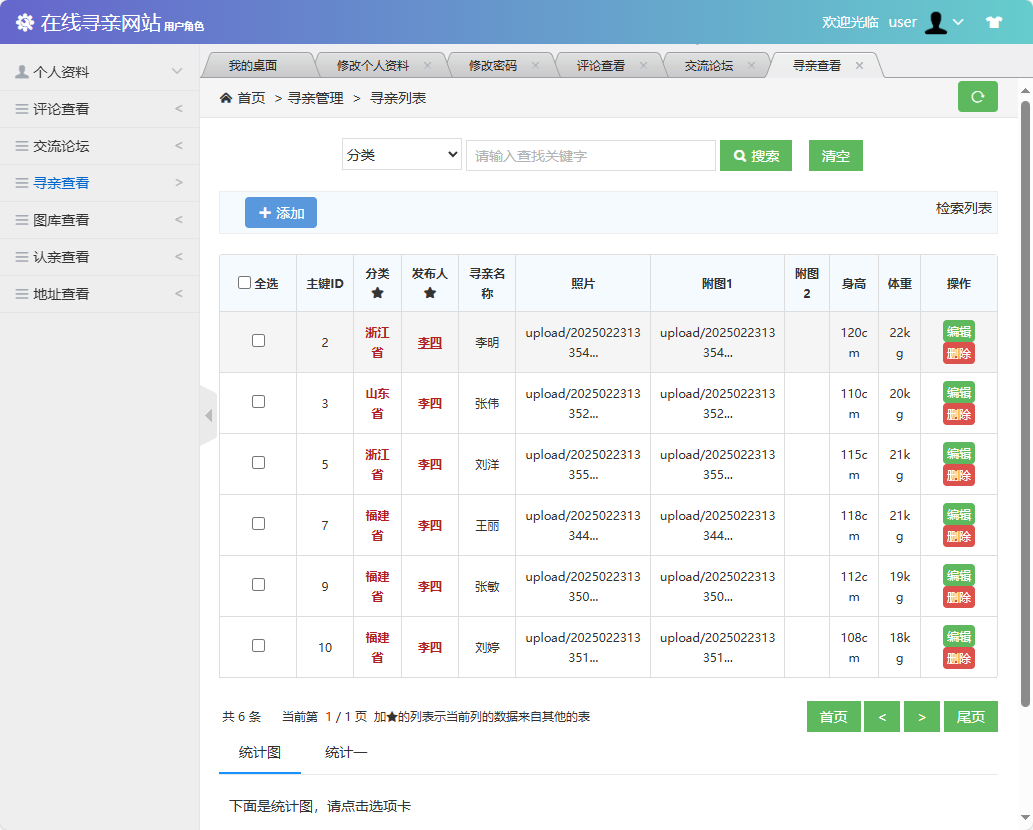Click the search keyword input field

click(590, 153)
